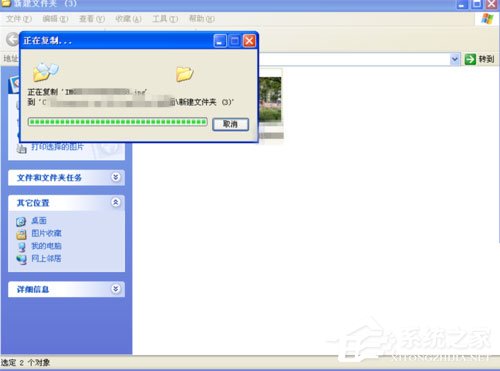Click the 我的电脑 computer icon
The image size is (500, 371).
click(21, 247)
